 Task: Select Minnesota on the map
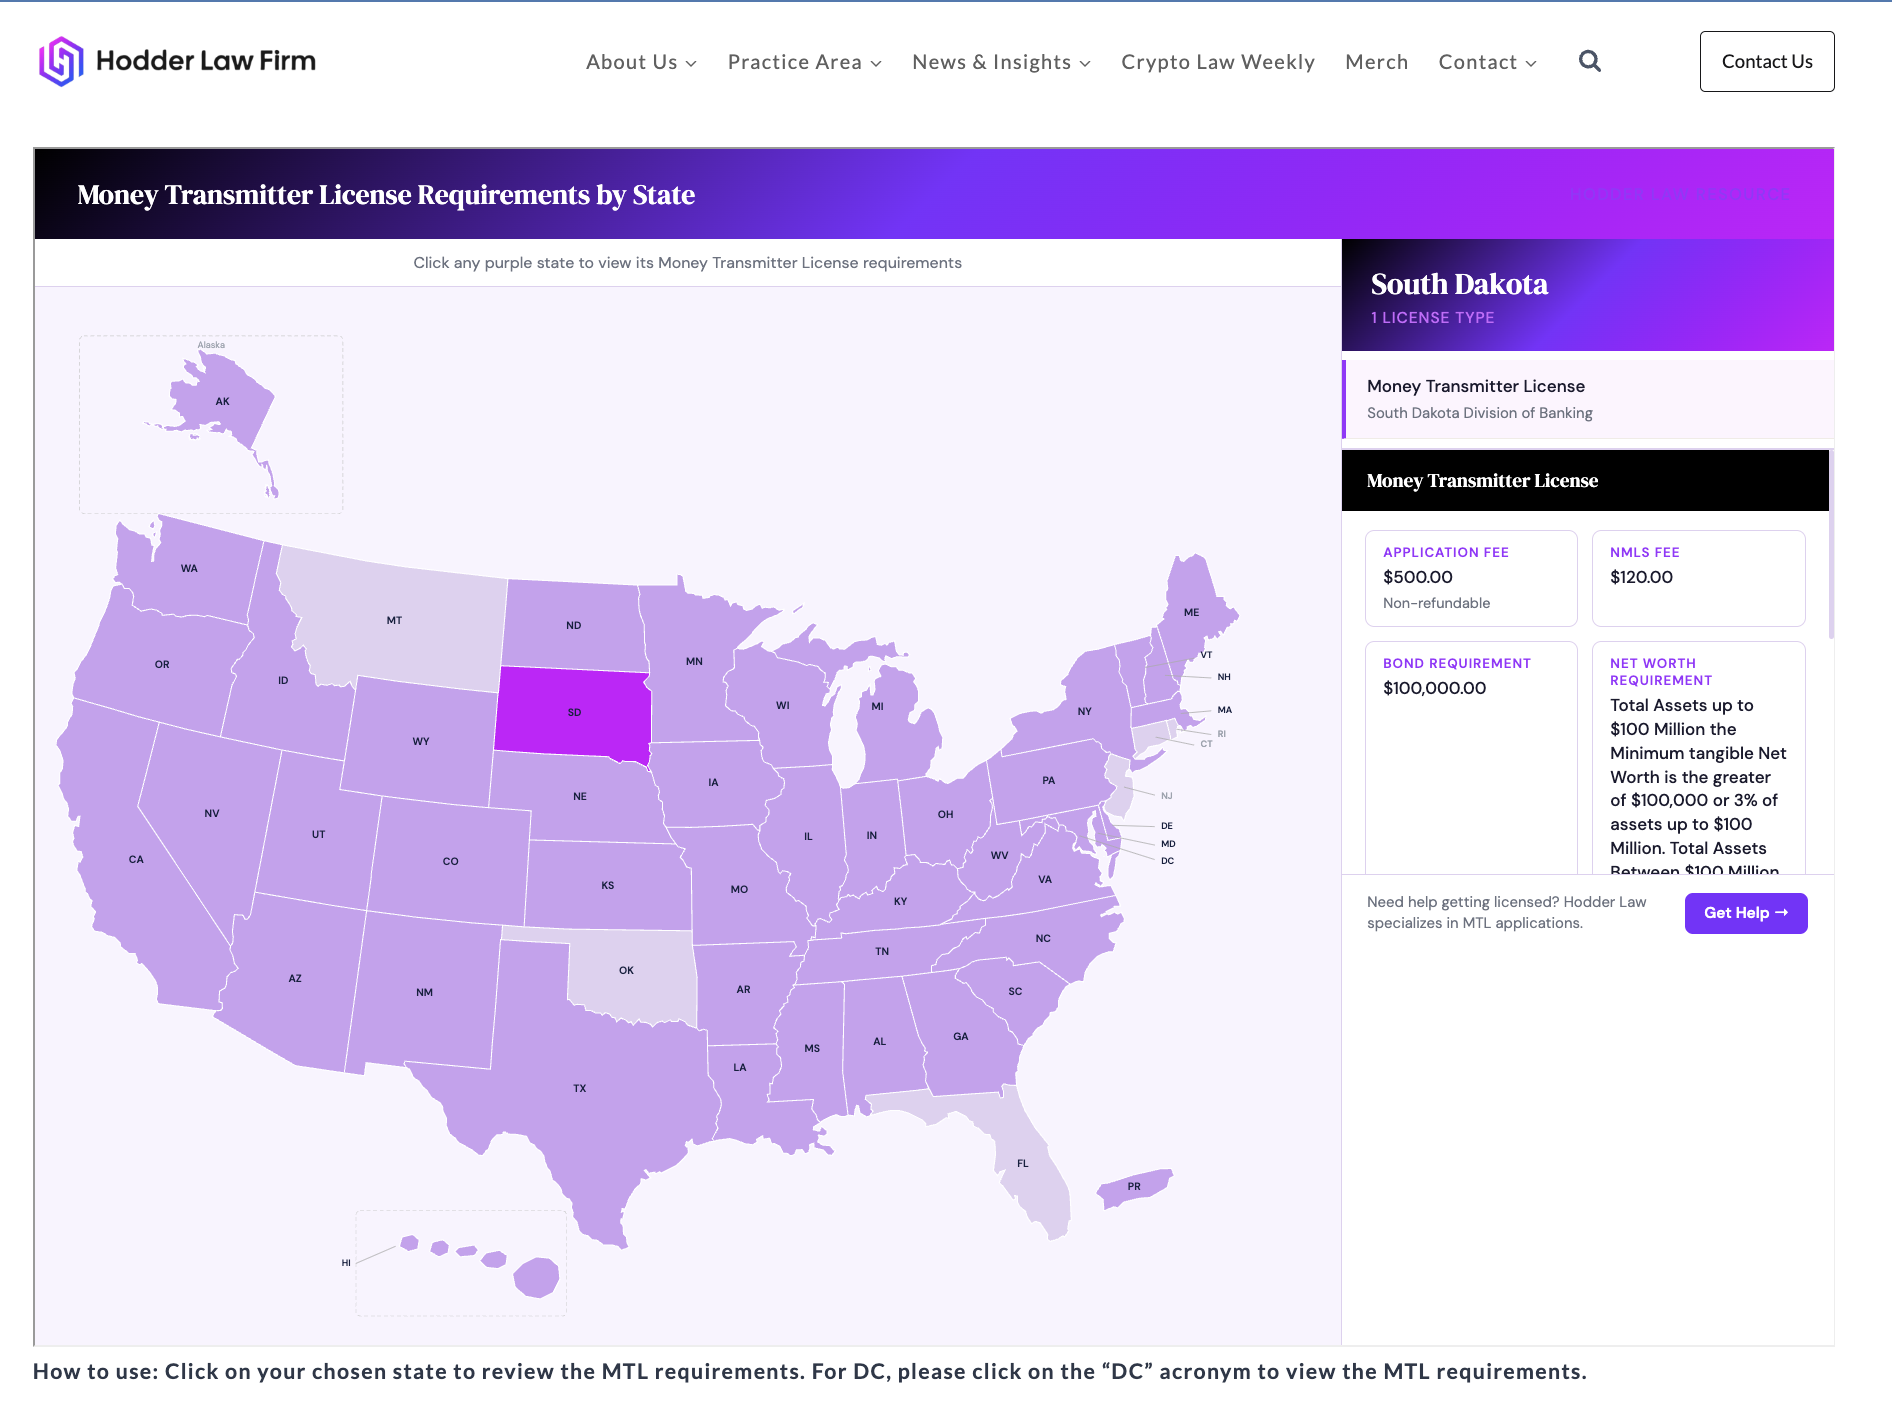pos(694,661)
